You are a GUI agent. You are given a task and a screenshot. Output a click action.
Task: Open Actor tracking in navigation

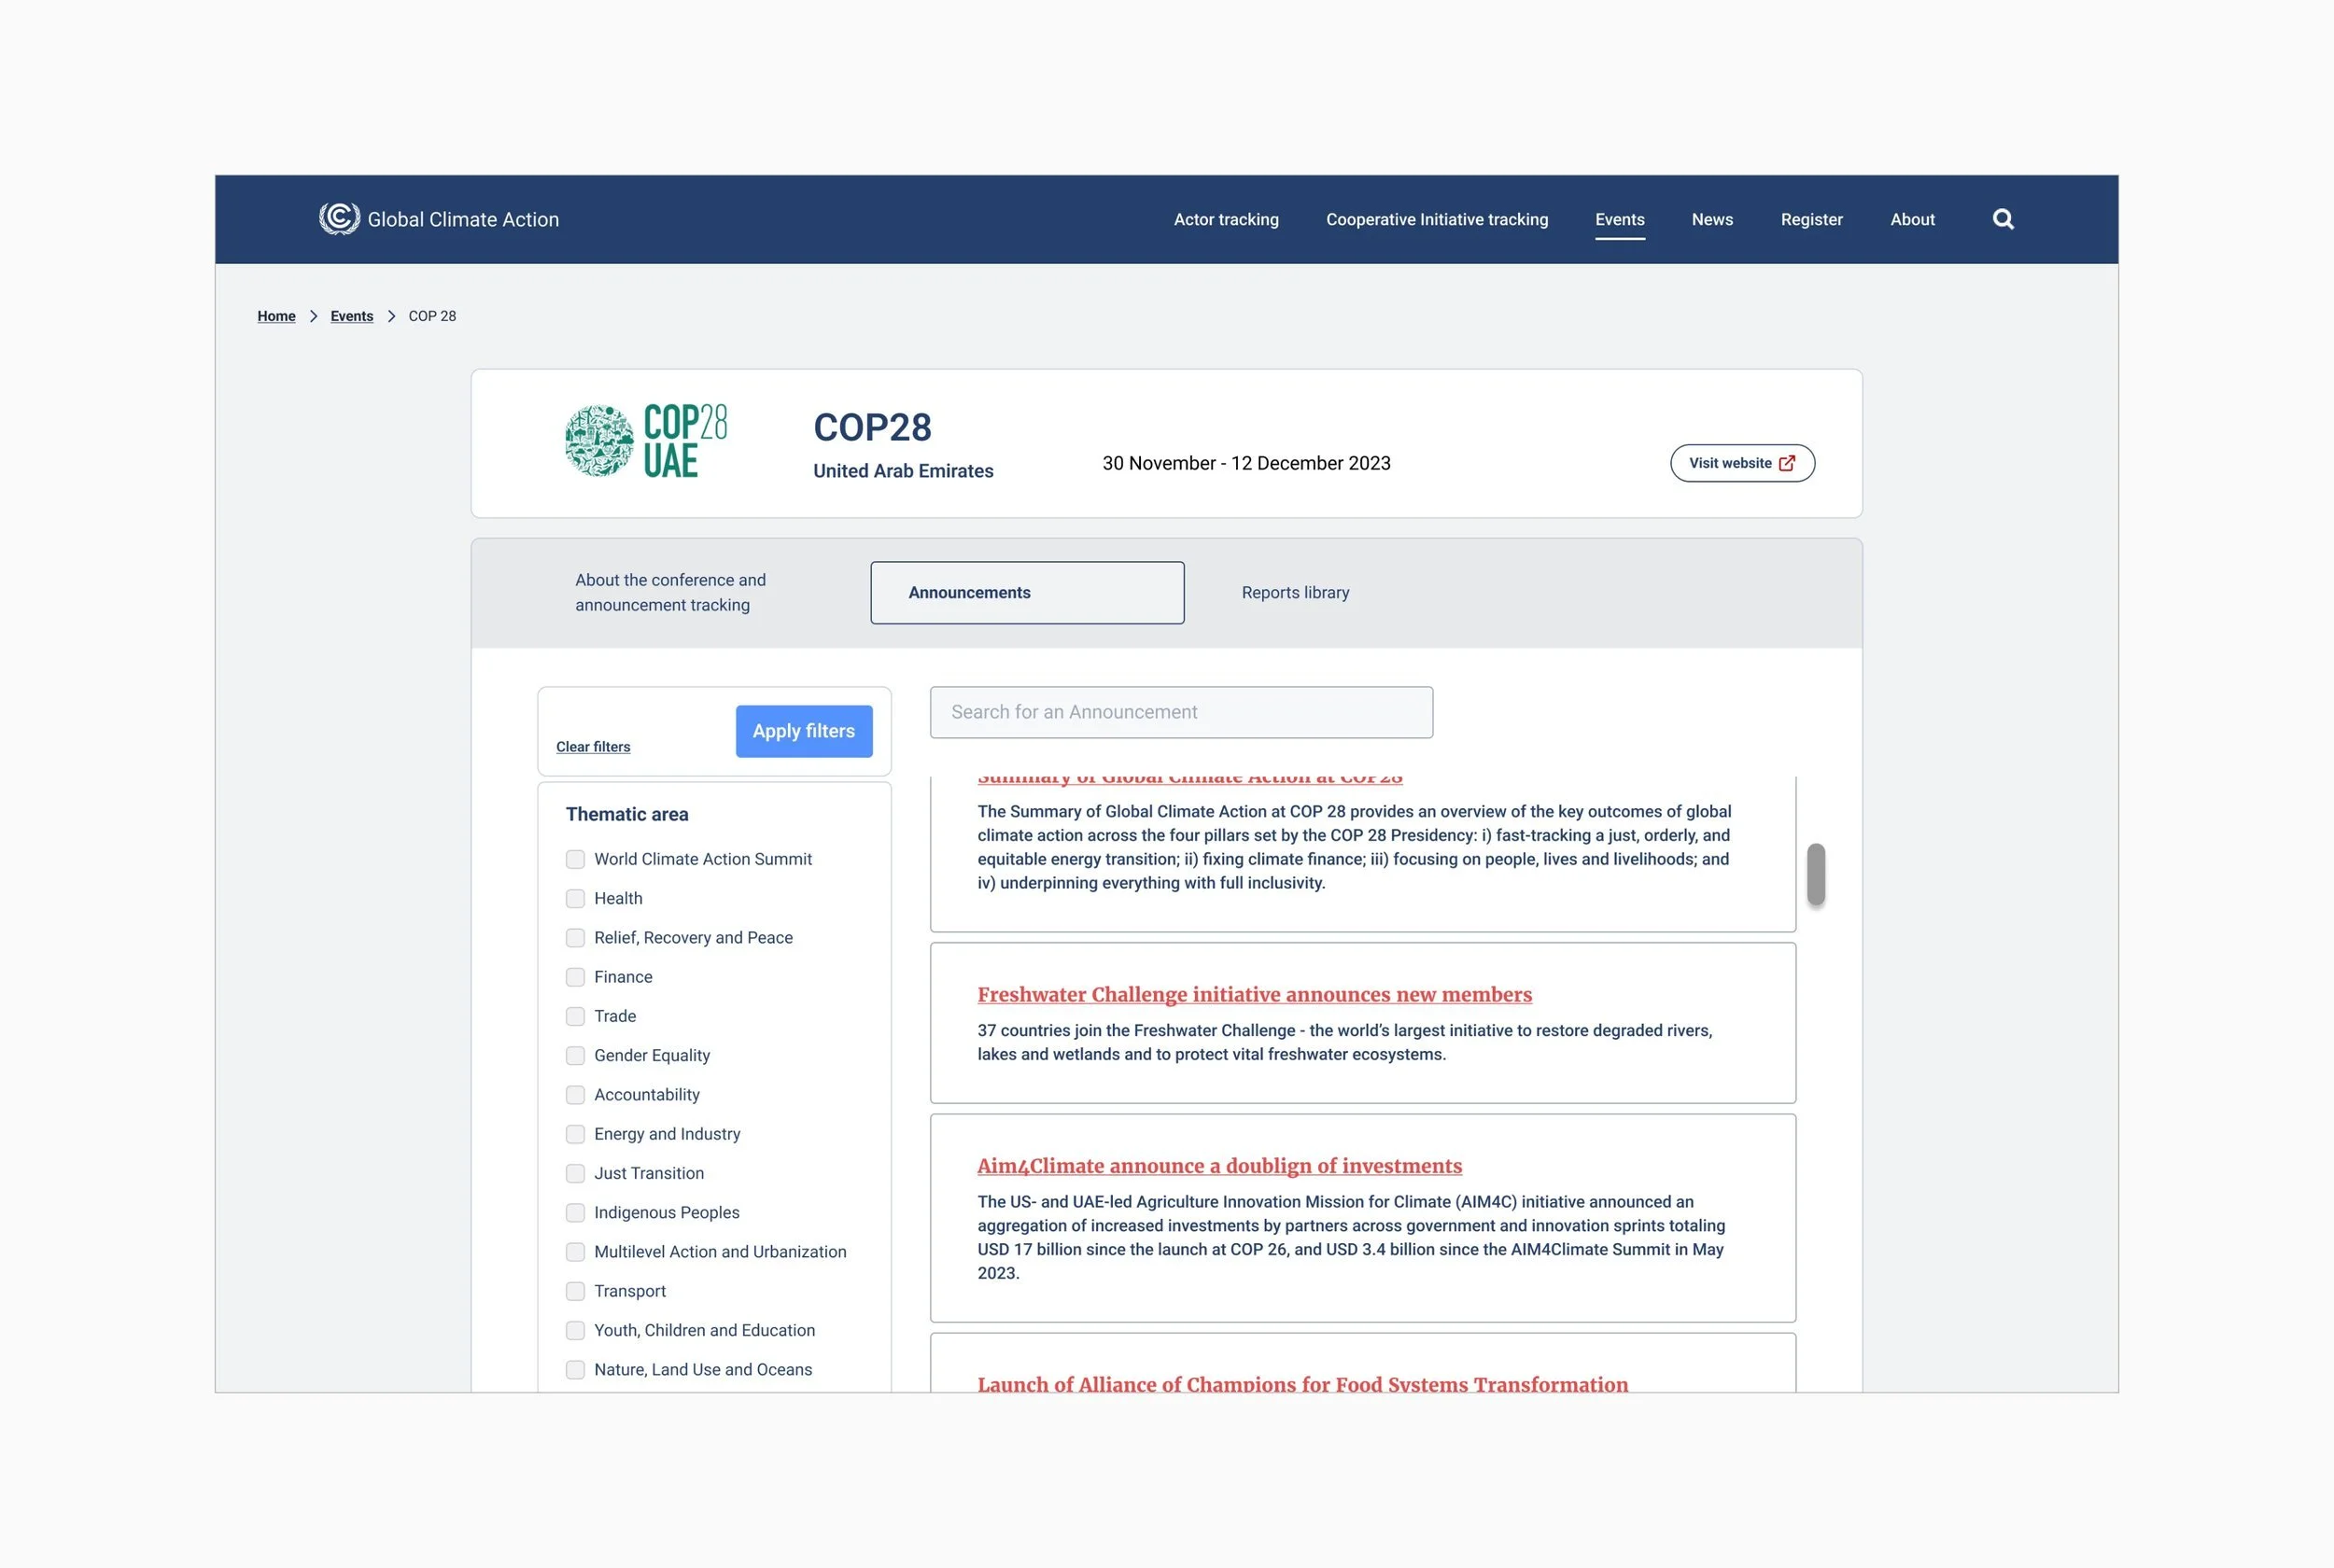click(x=1225, y=219)
